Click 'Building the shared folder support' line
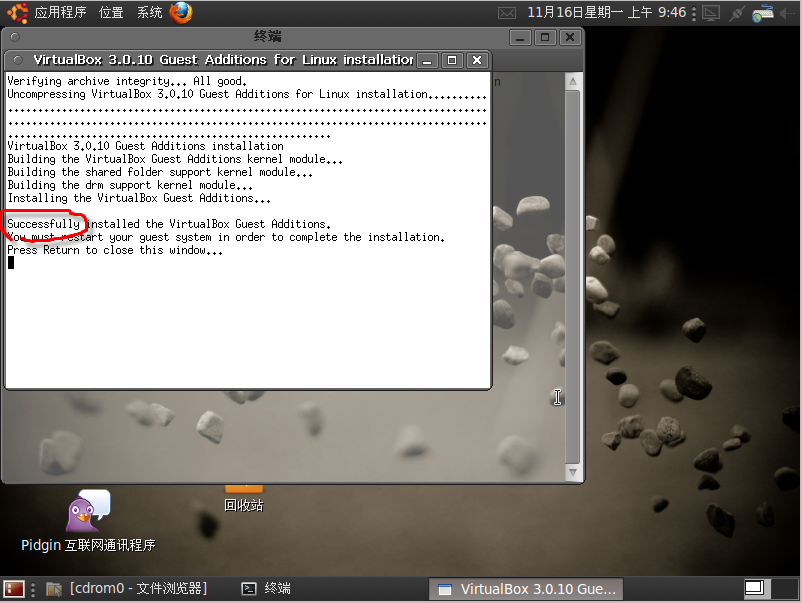 pos(160,172)
